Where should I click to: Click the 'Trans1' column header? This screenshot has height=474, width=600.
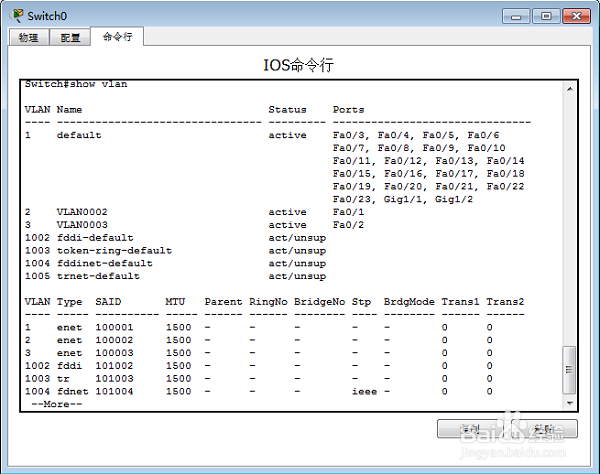click(x=460, y=302)
